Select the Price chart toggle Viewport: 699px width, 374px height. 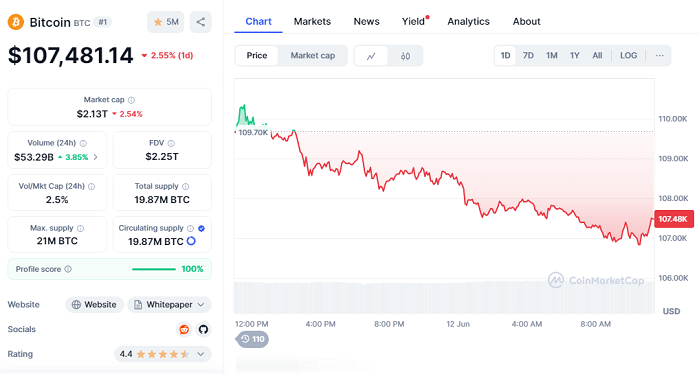[257, 56]
